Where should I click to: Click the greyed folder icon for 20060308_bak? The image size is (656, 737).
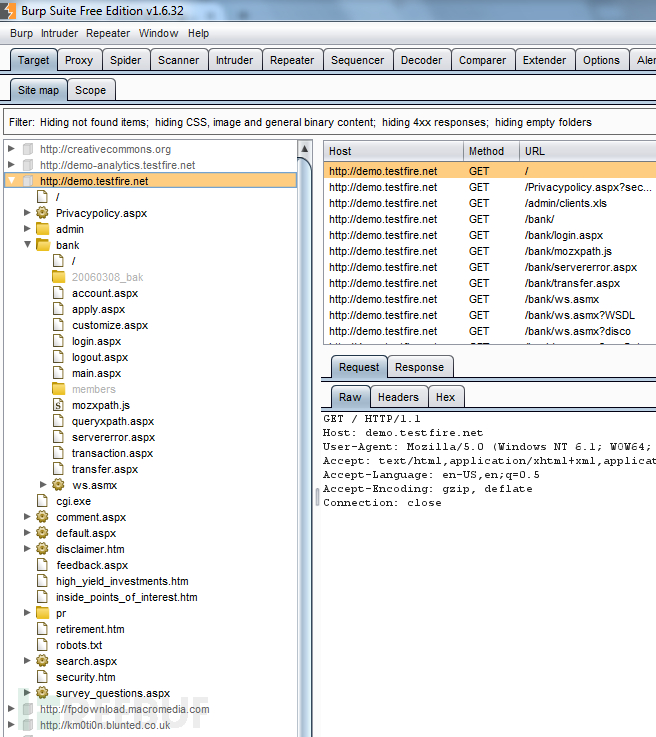click(59, 277)
